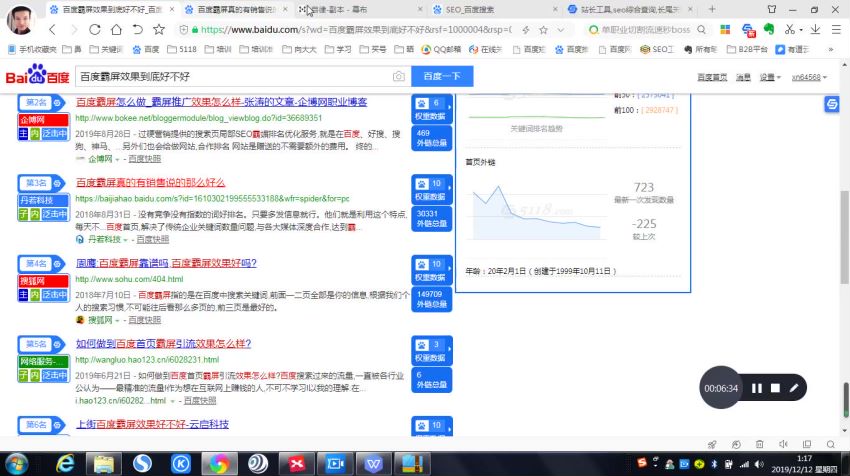Image resolution: width=850 pixels, height=476 pixels.
Task: Click the 权重数据 badge for 第2名 result
Action: point(432,109)
